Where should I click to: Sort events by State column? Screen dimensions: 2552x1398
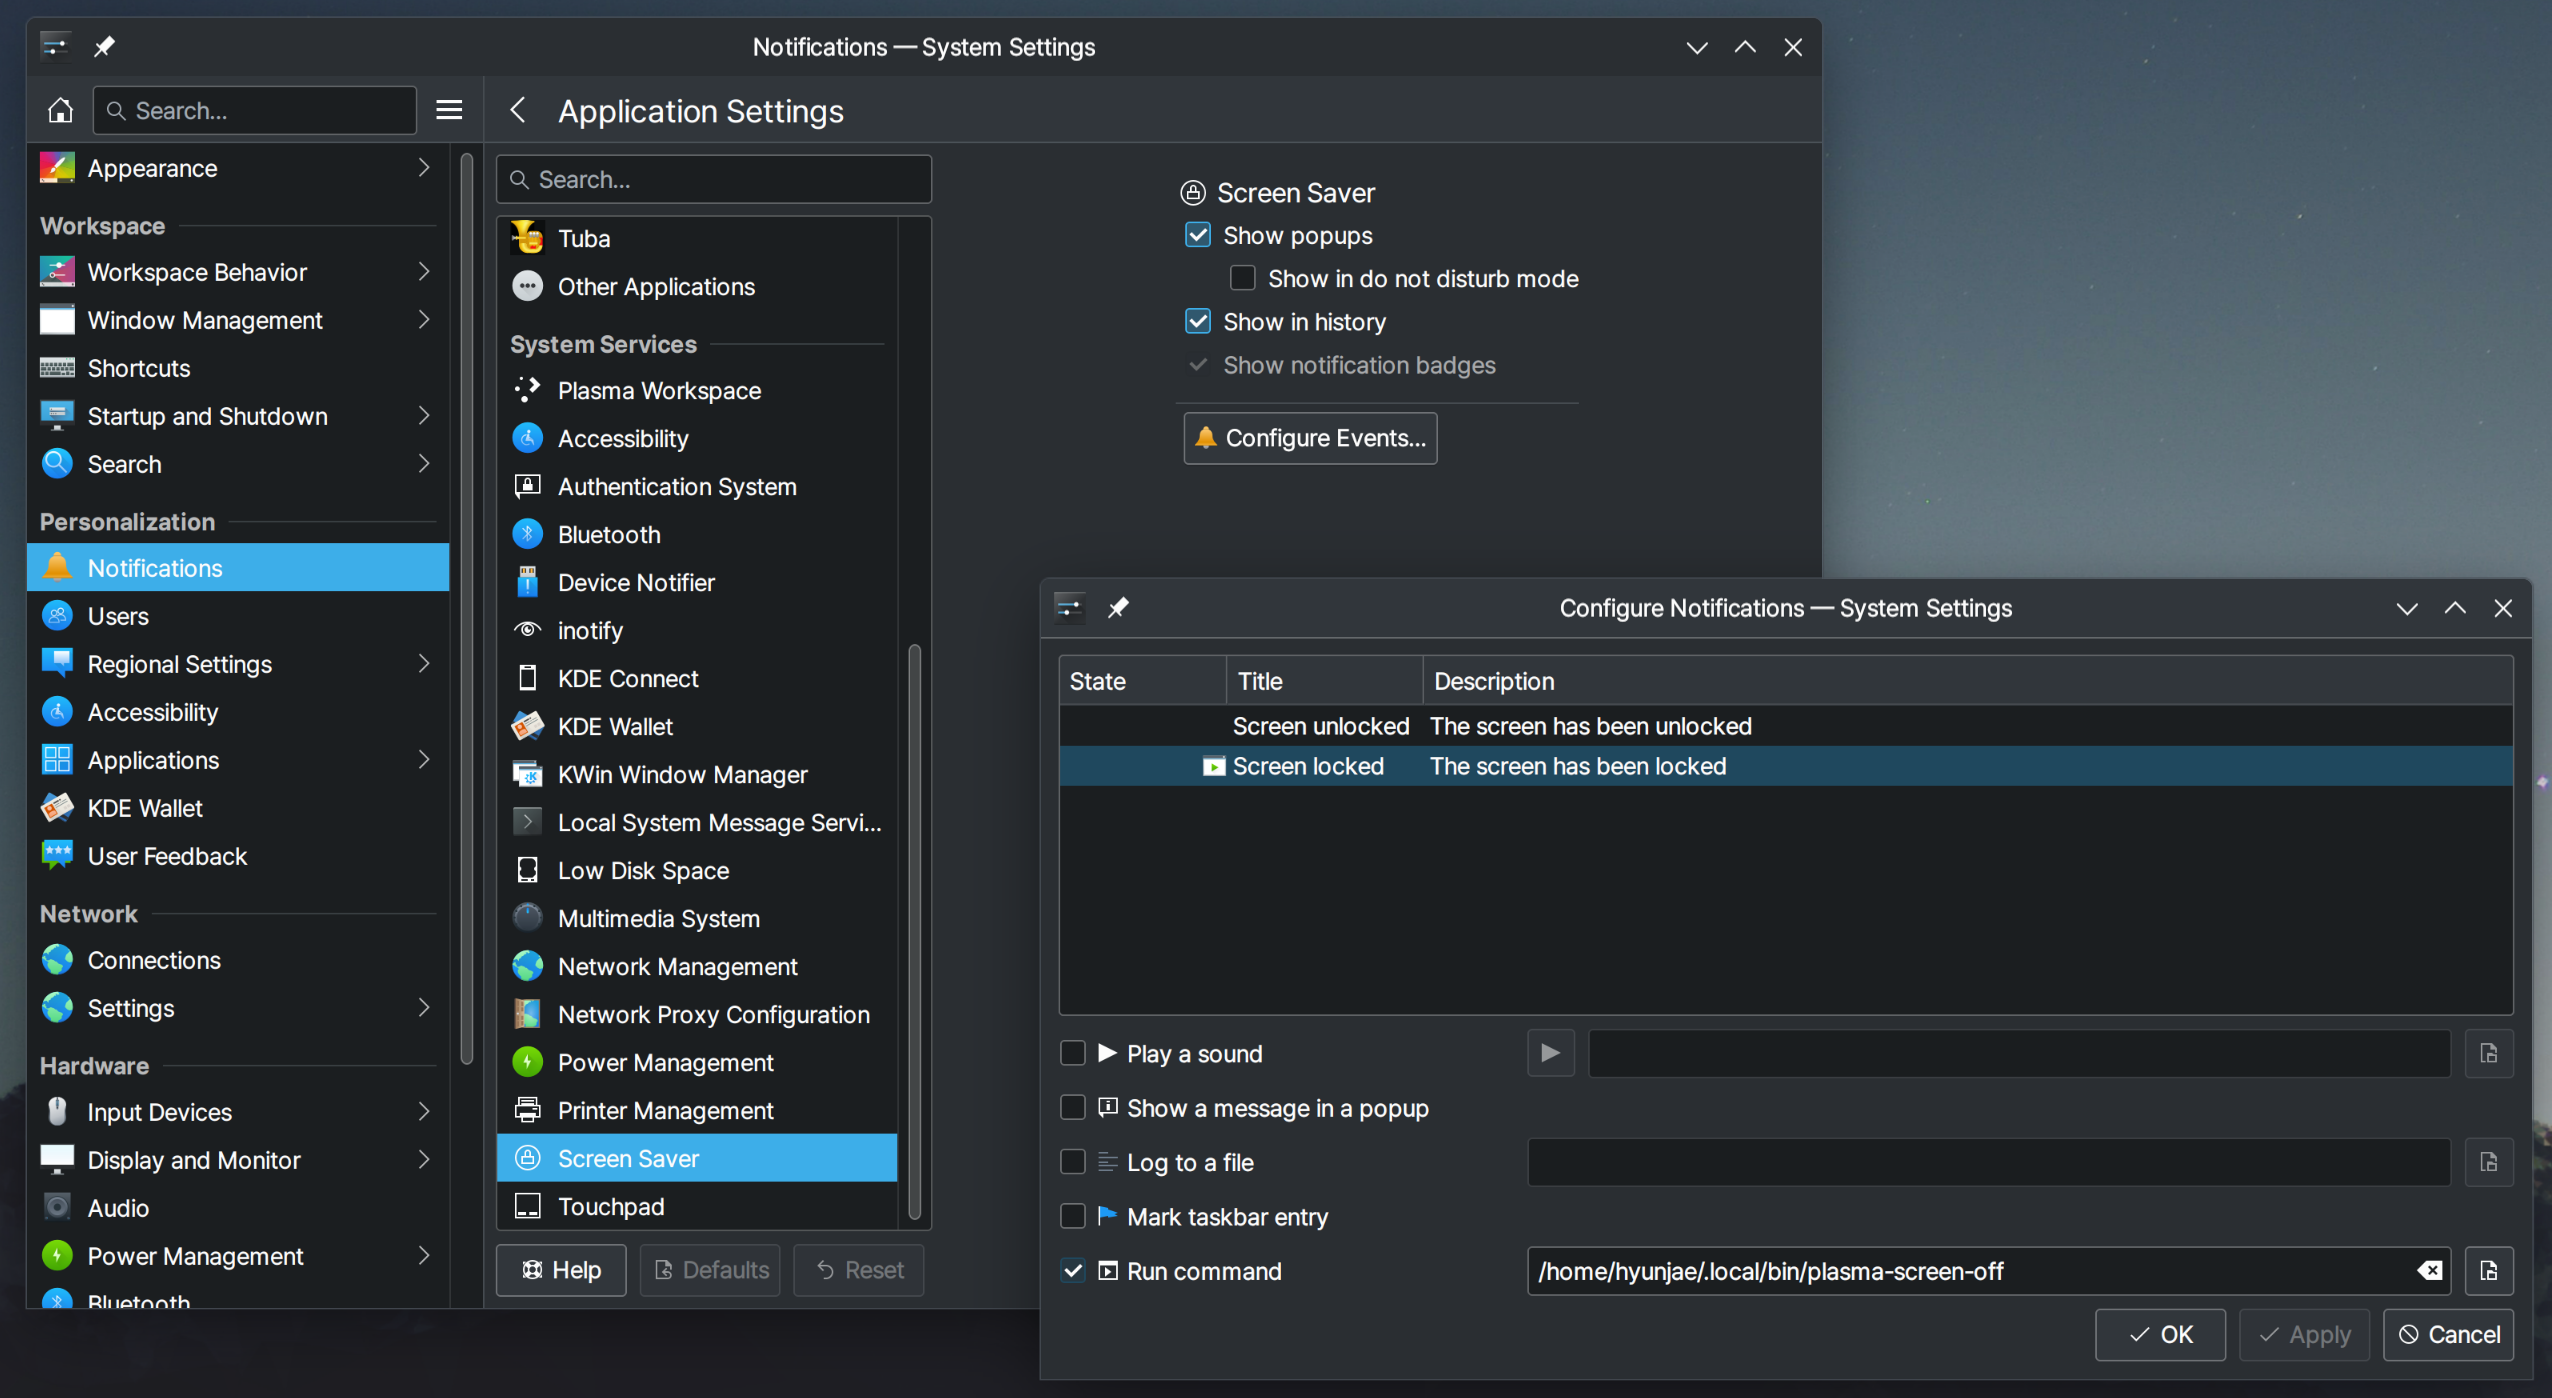(1143, 681)
